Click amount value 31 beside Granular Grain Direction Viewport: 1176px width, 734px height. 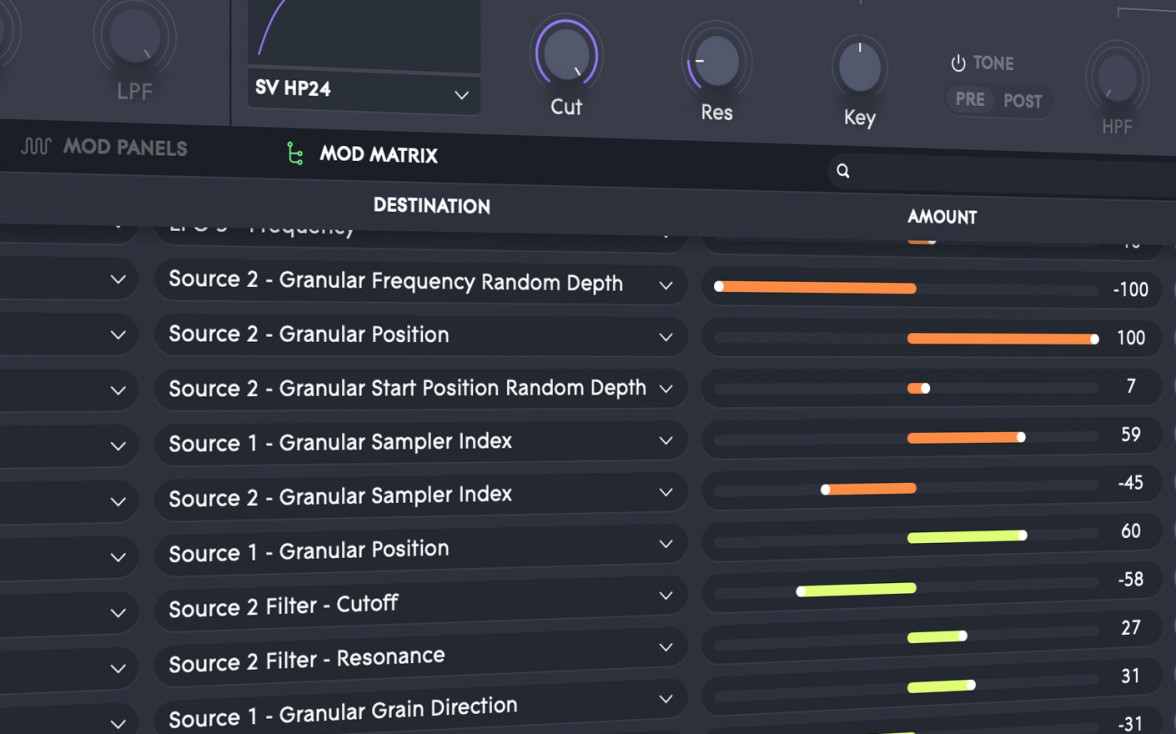1130,676
